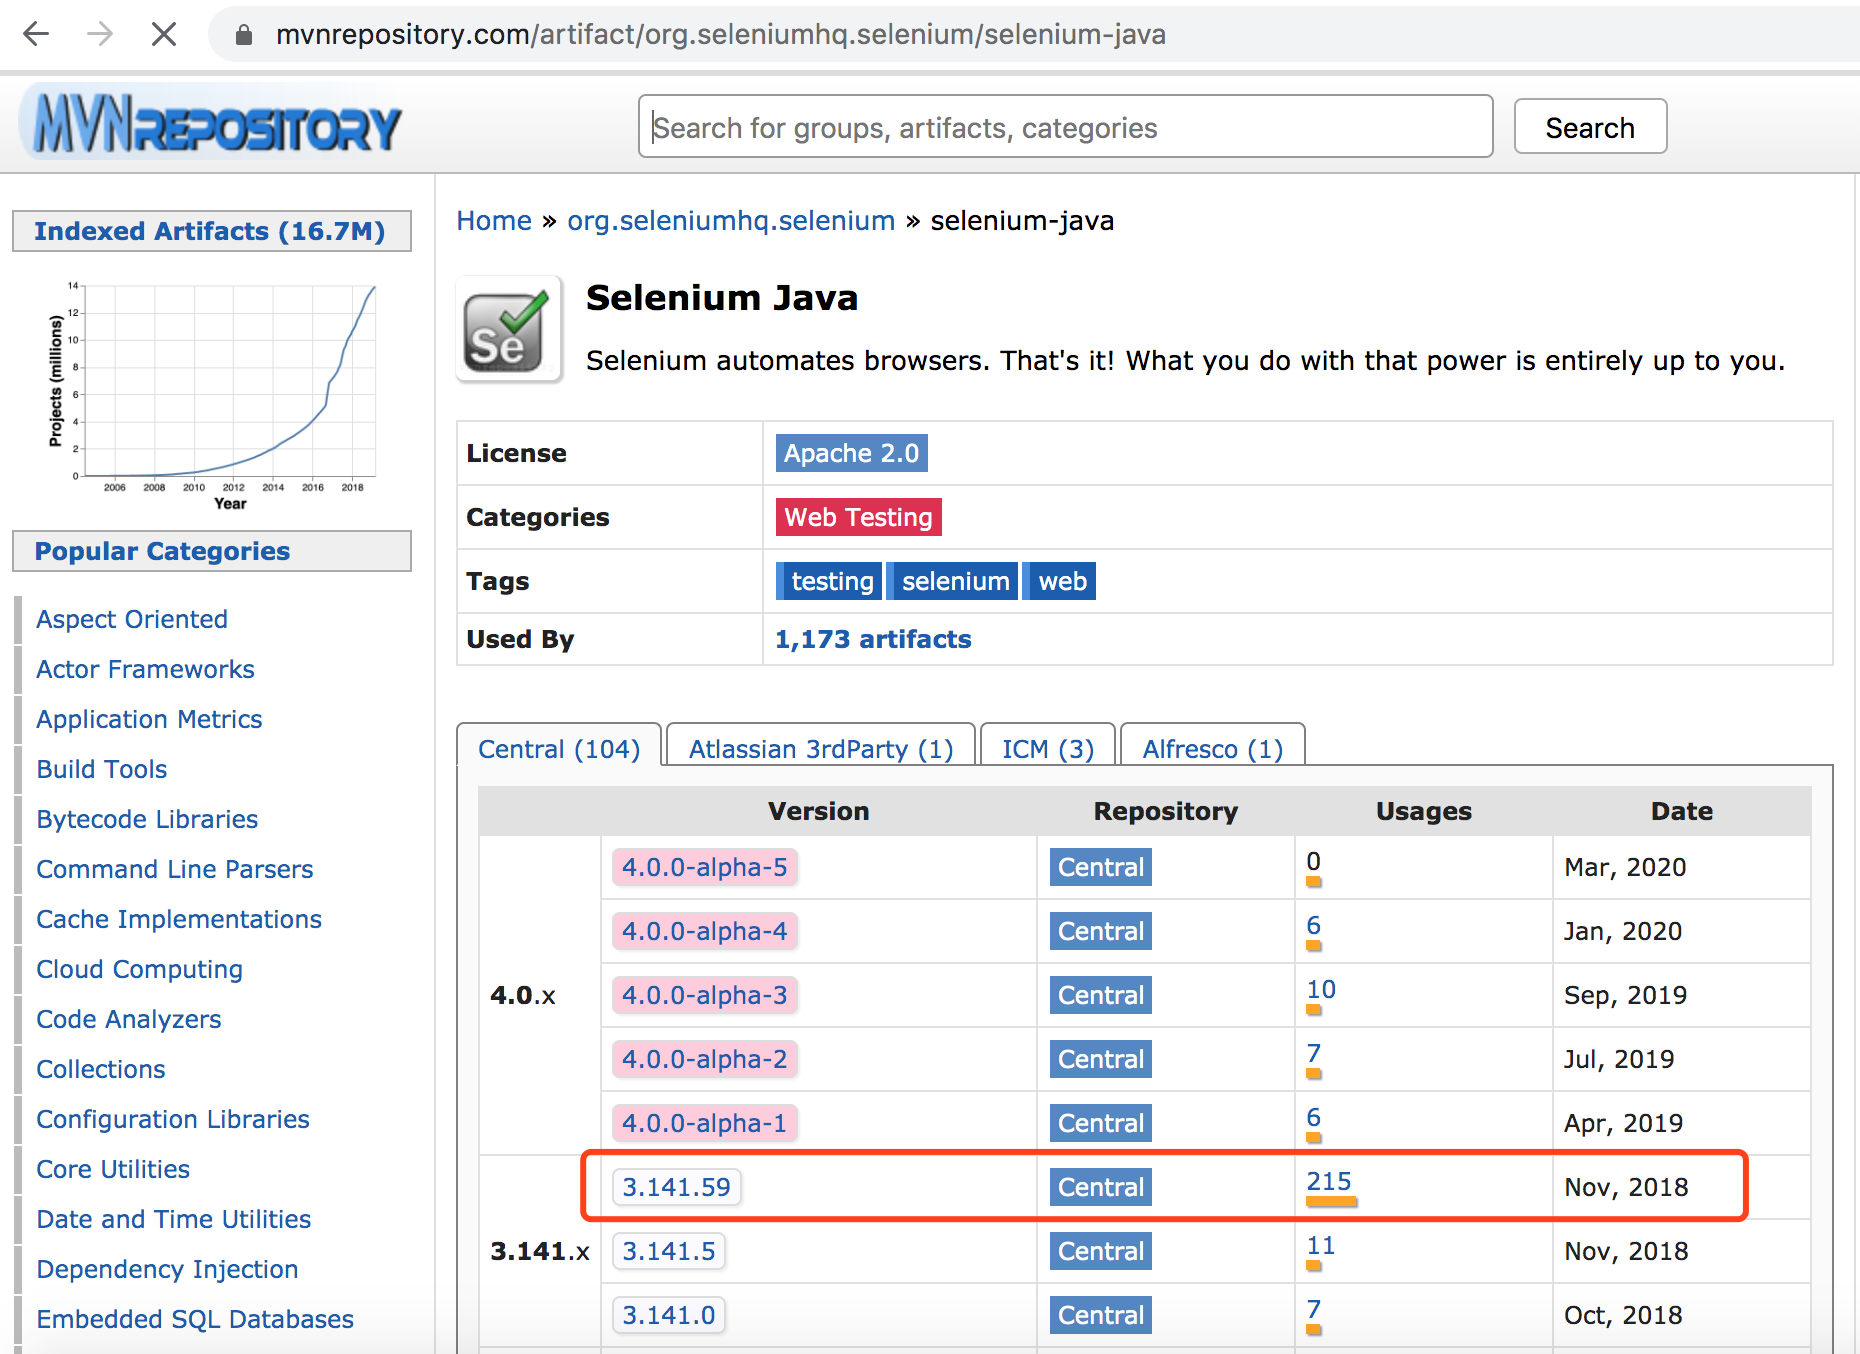
Task: Open Command Line Parsers category
Action: (x=175, y=869)
